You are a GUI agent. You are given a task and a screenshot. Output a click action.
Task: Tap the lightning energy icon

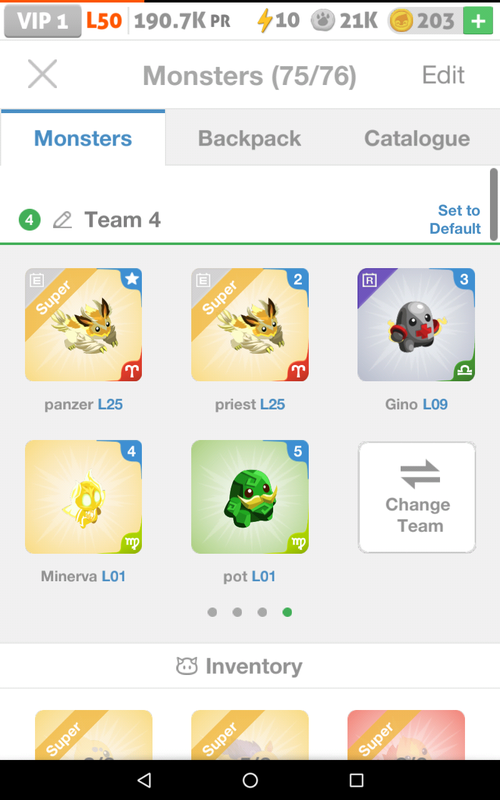[x=264, y=21]
